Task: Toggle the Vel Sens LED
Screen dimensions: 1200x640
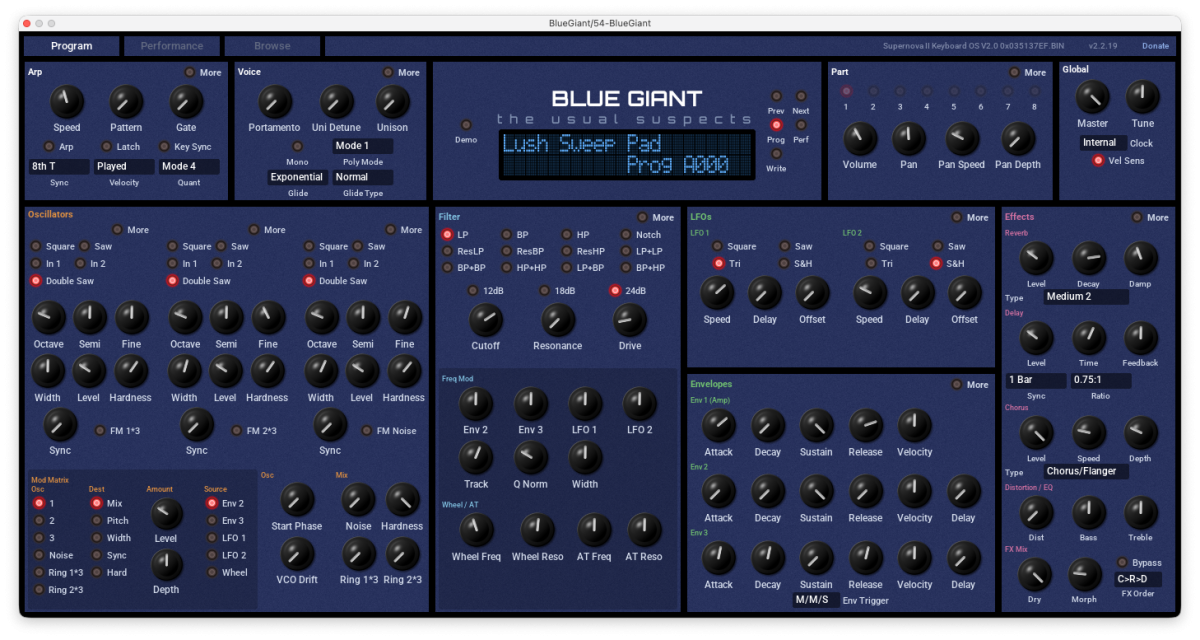Action: pos(1098,160)
